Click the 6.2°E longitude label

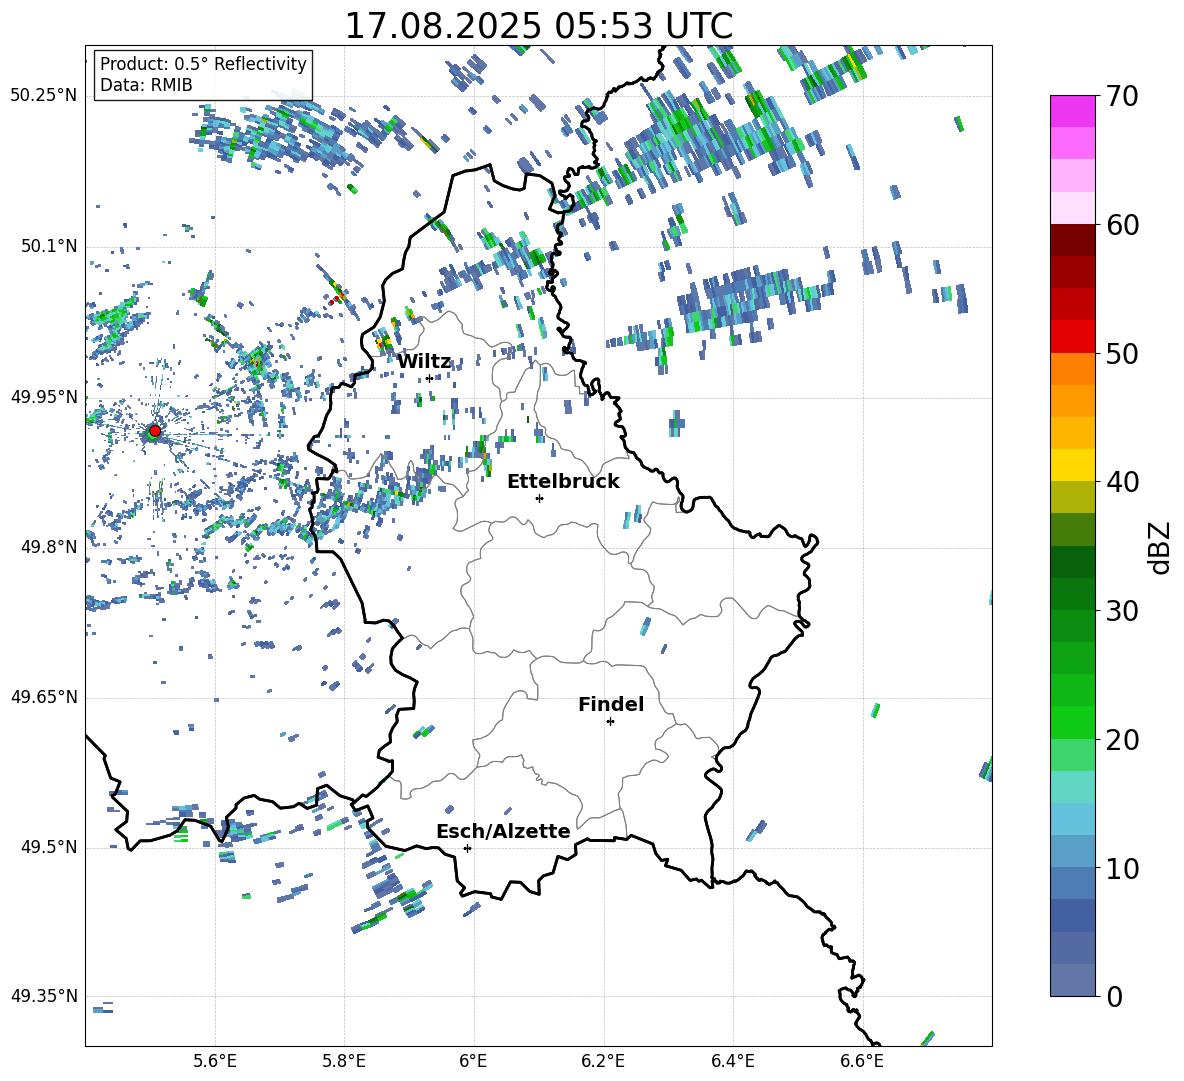[x=603, y=1061]
